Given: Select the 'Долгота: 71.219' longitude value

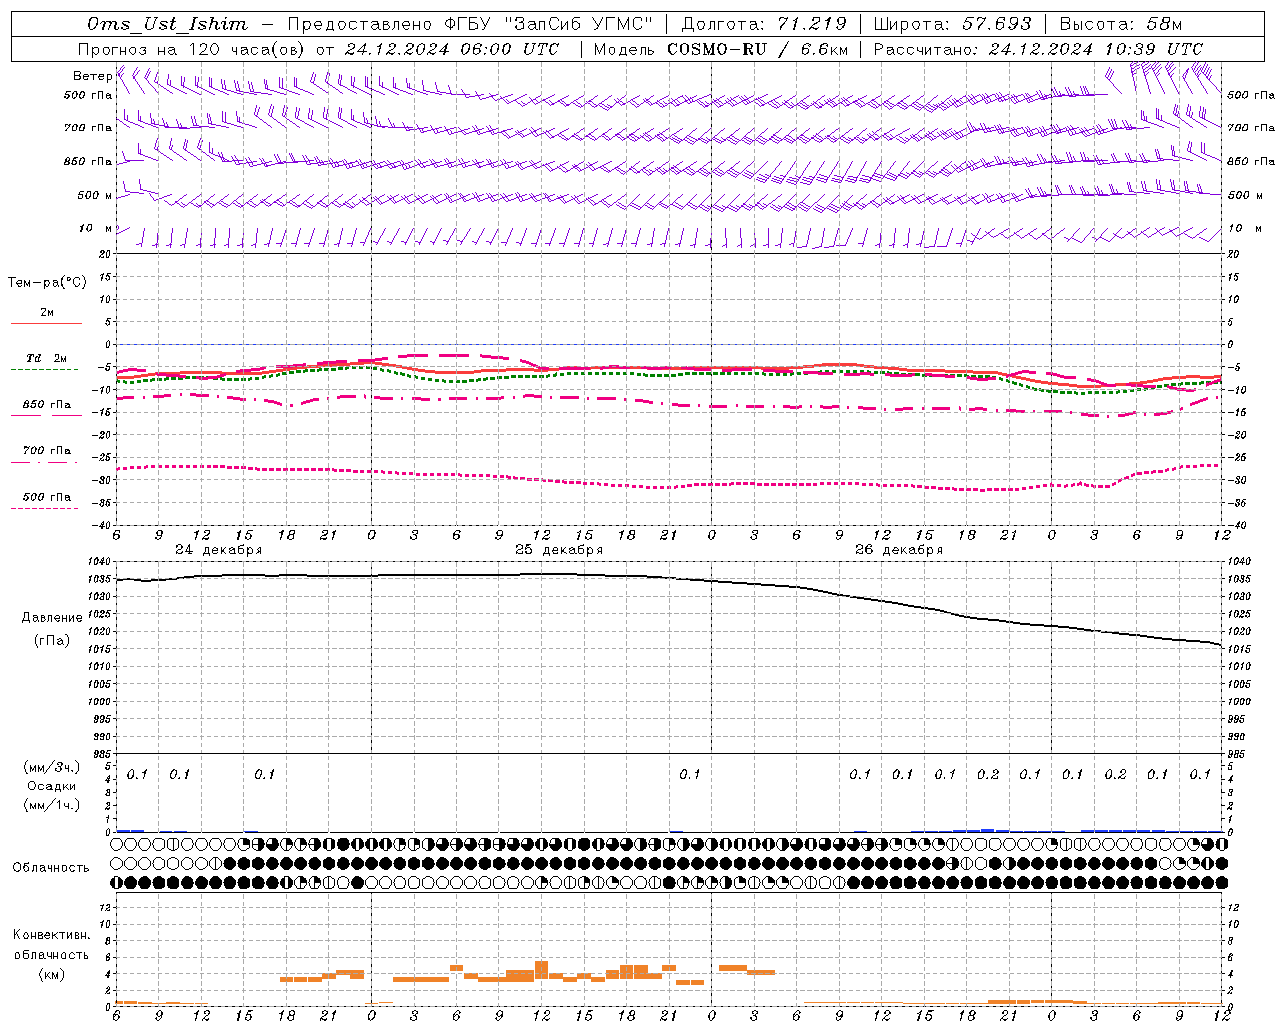Looking at the screenshot, I should click(x=764, y=24).
